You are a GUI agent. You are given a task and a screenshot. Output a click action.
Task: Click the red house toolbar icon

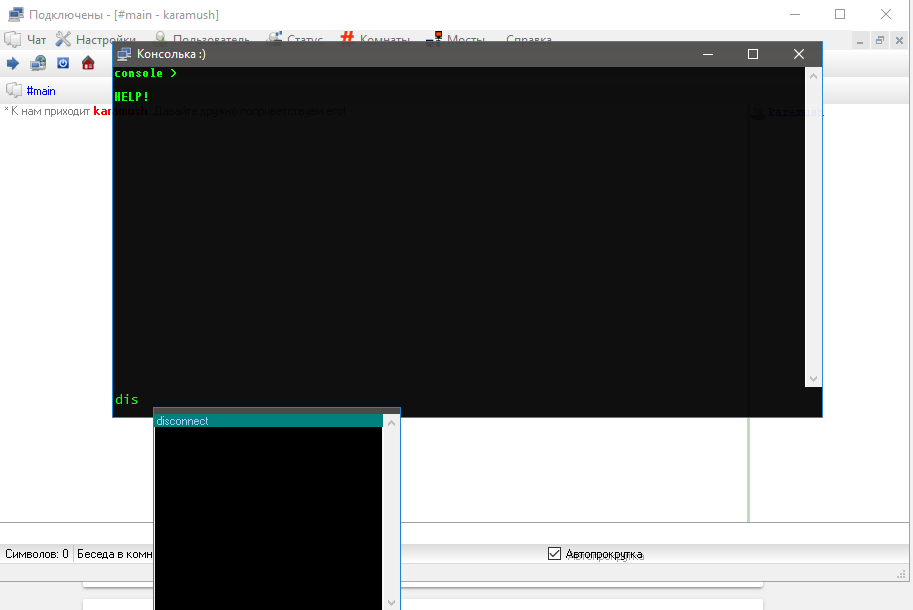coord(88,63)
